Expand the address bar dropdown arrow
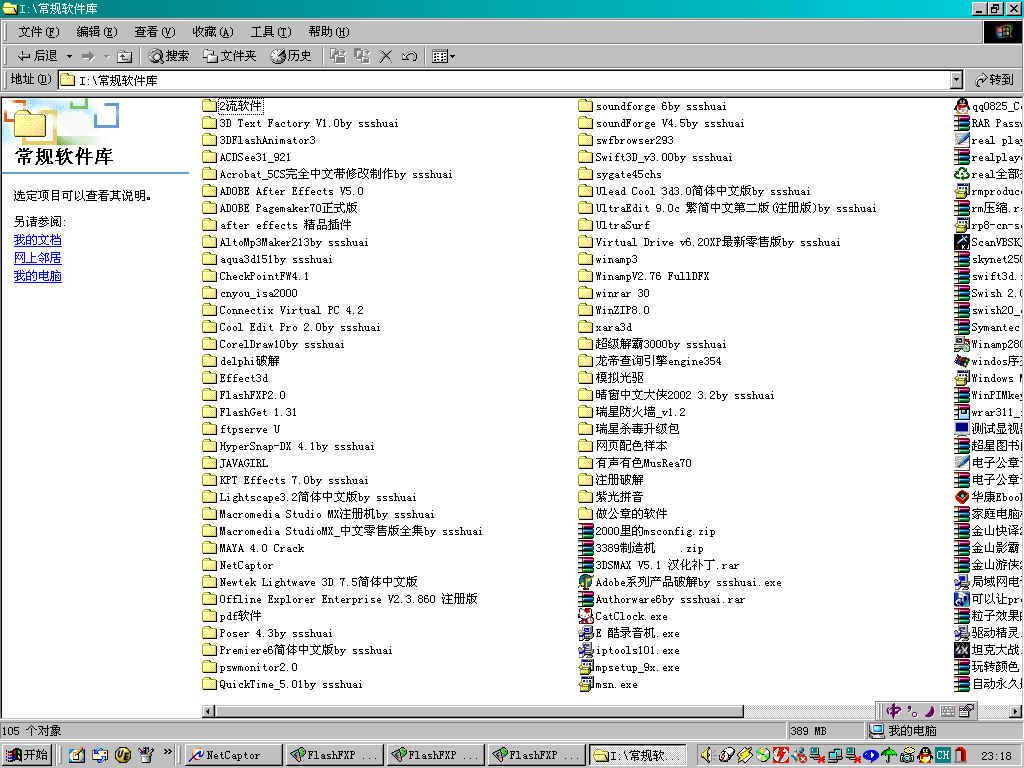The width and height of the screenshot is (1024, 768). tap(956, 80)
